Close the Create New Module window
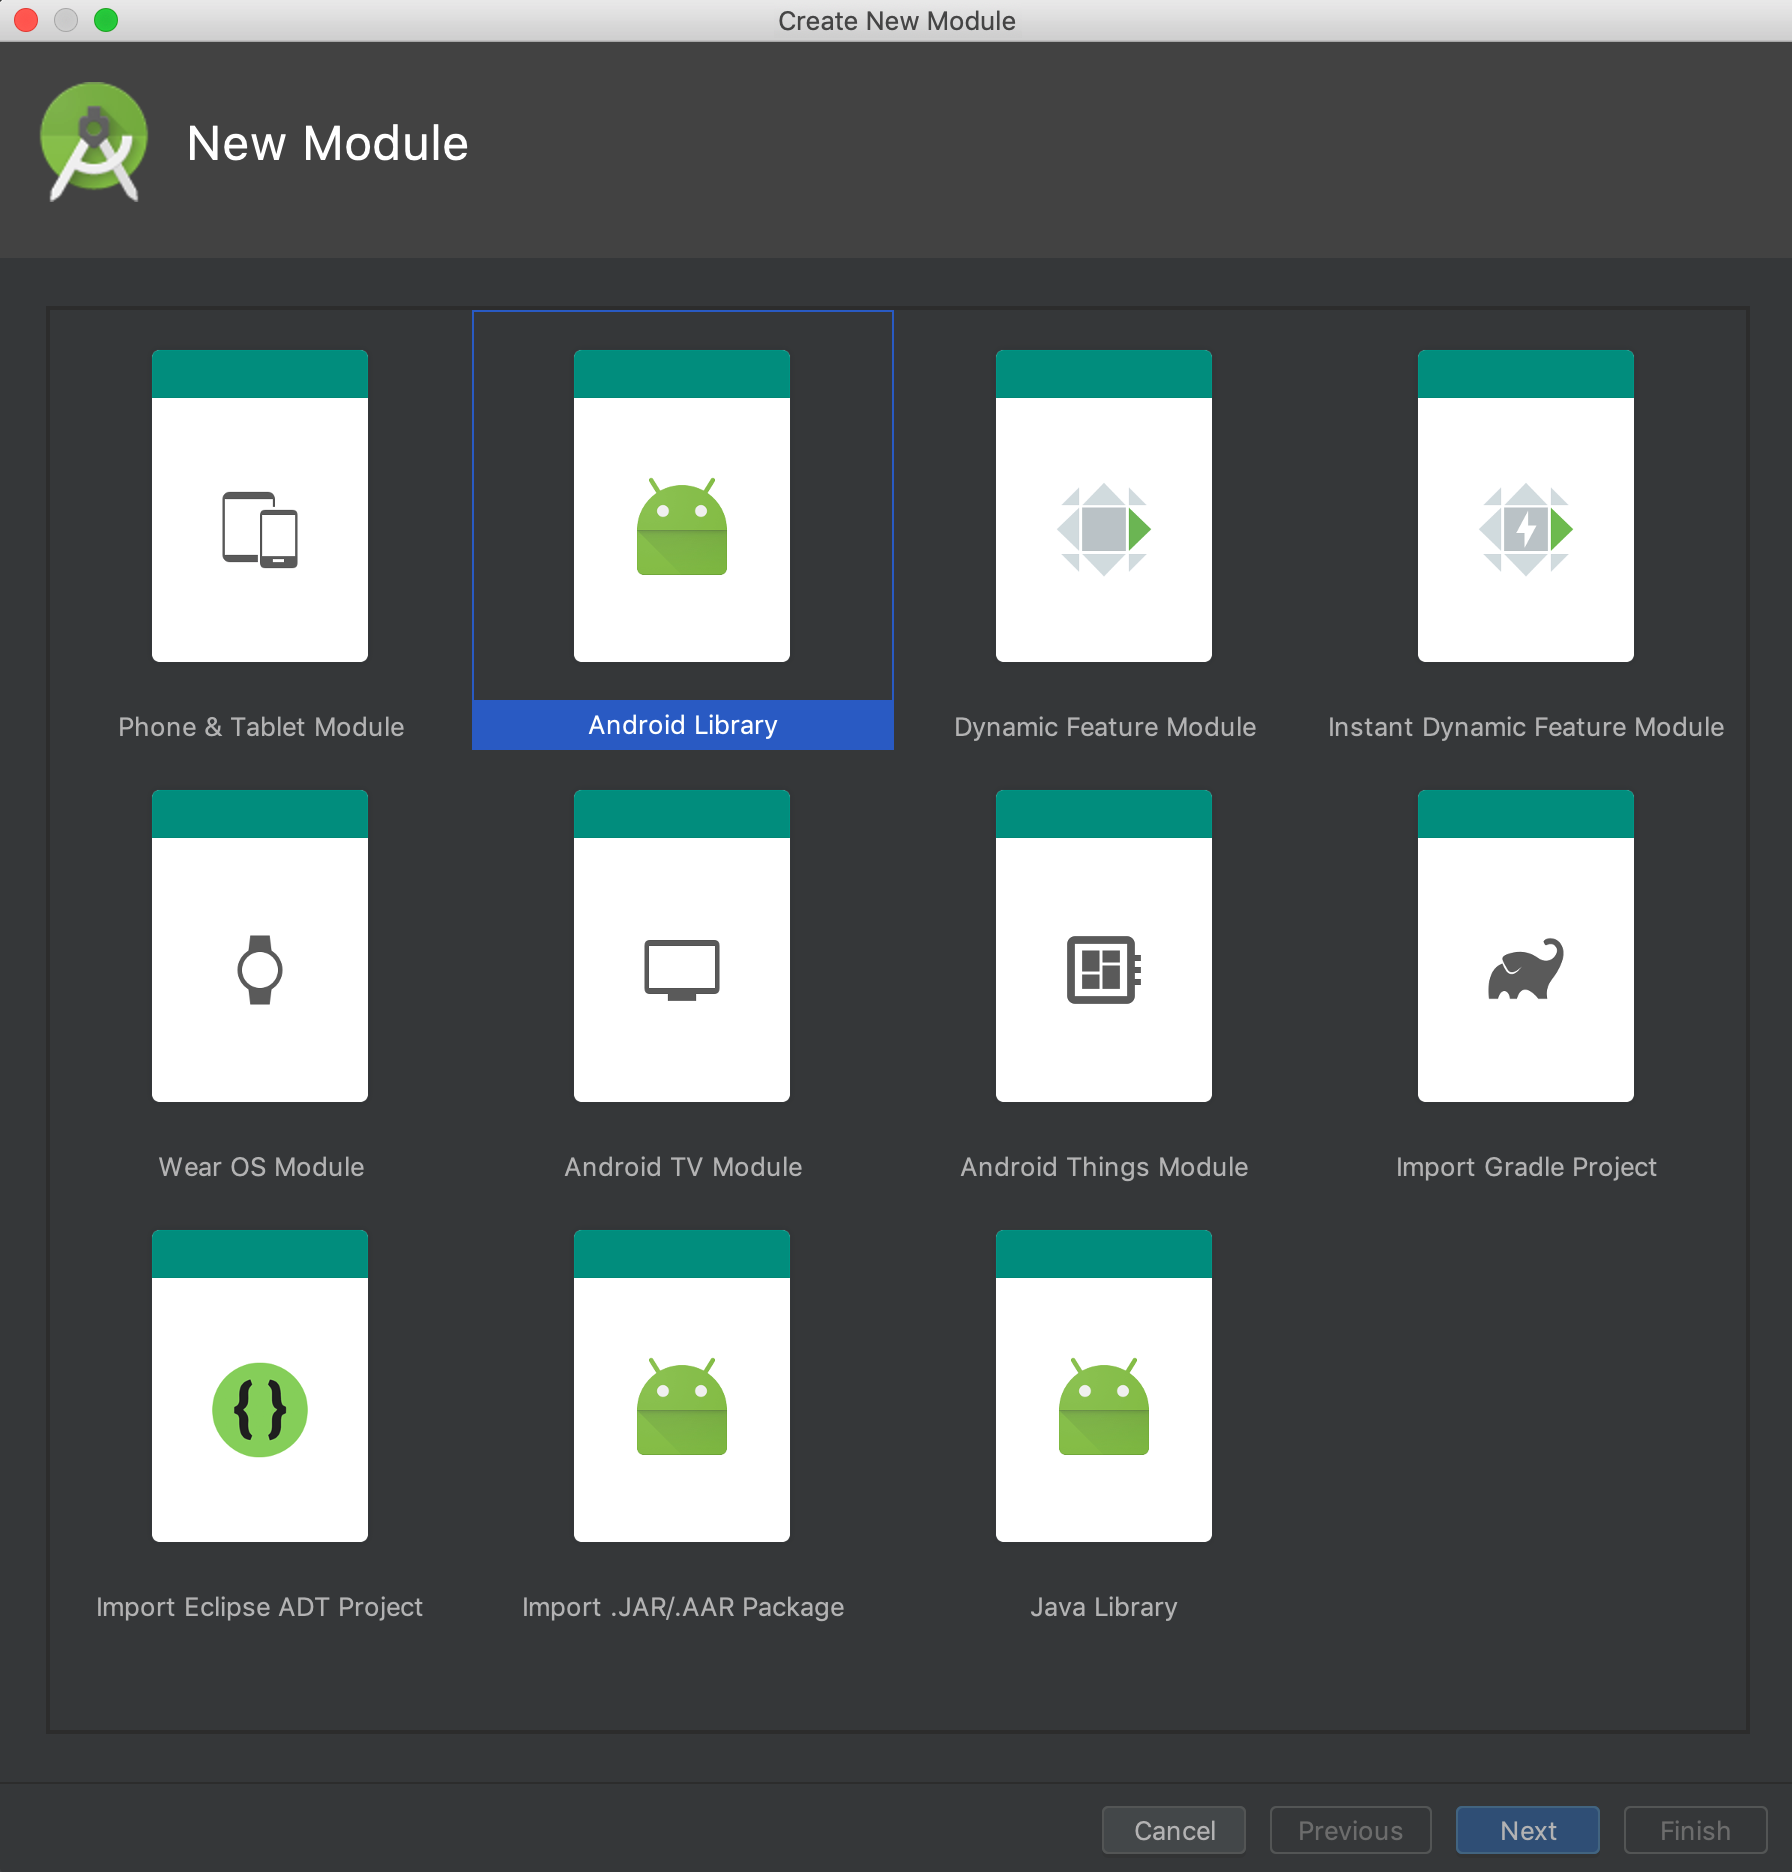Viewport: 1792px width, 1872px height. click(26, 20)
